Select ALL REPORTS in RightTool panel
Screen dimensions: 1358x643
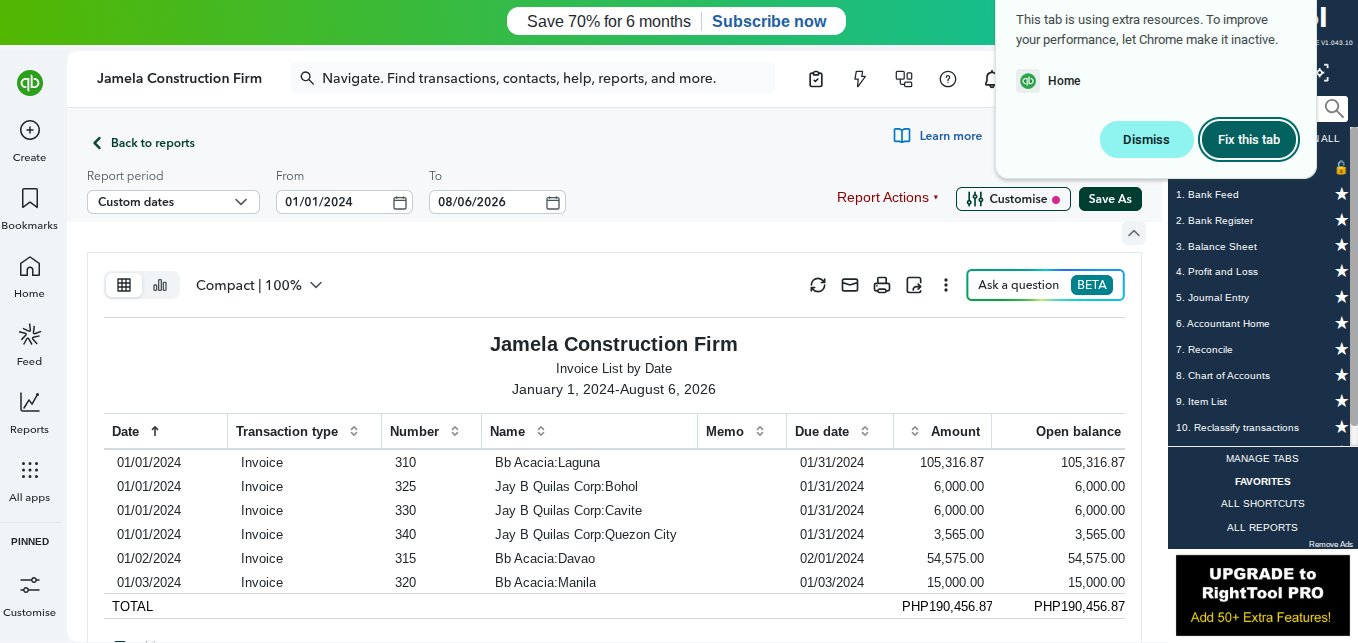[x=1262, y=528]
